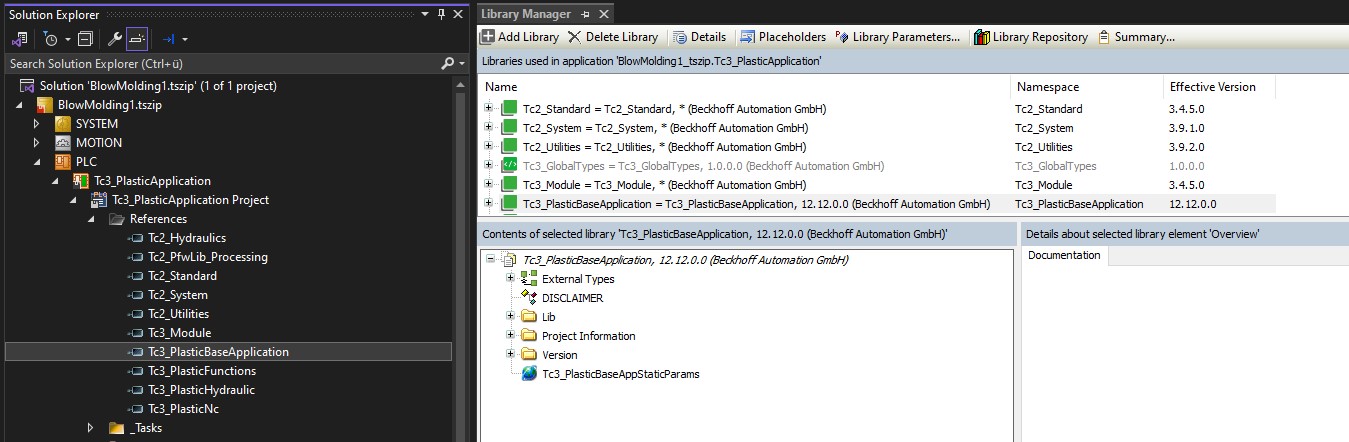Pin the Library Manager tab
Viewport: 1349px width, 442px height.
click(x=586, y=14)
